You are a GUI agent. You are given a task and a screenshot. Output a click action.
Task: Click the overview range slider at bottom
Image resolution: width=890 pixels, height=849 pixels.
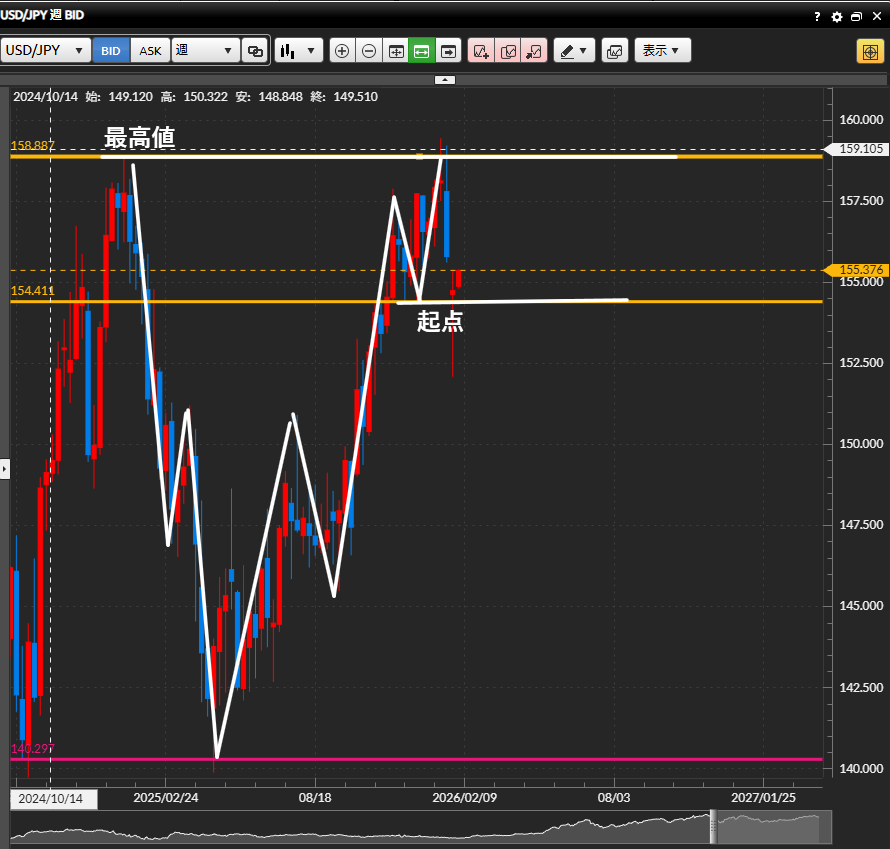(x=420, y=828)
